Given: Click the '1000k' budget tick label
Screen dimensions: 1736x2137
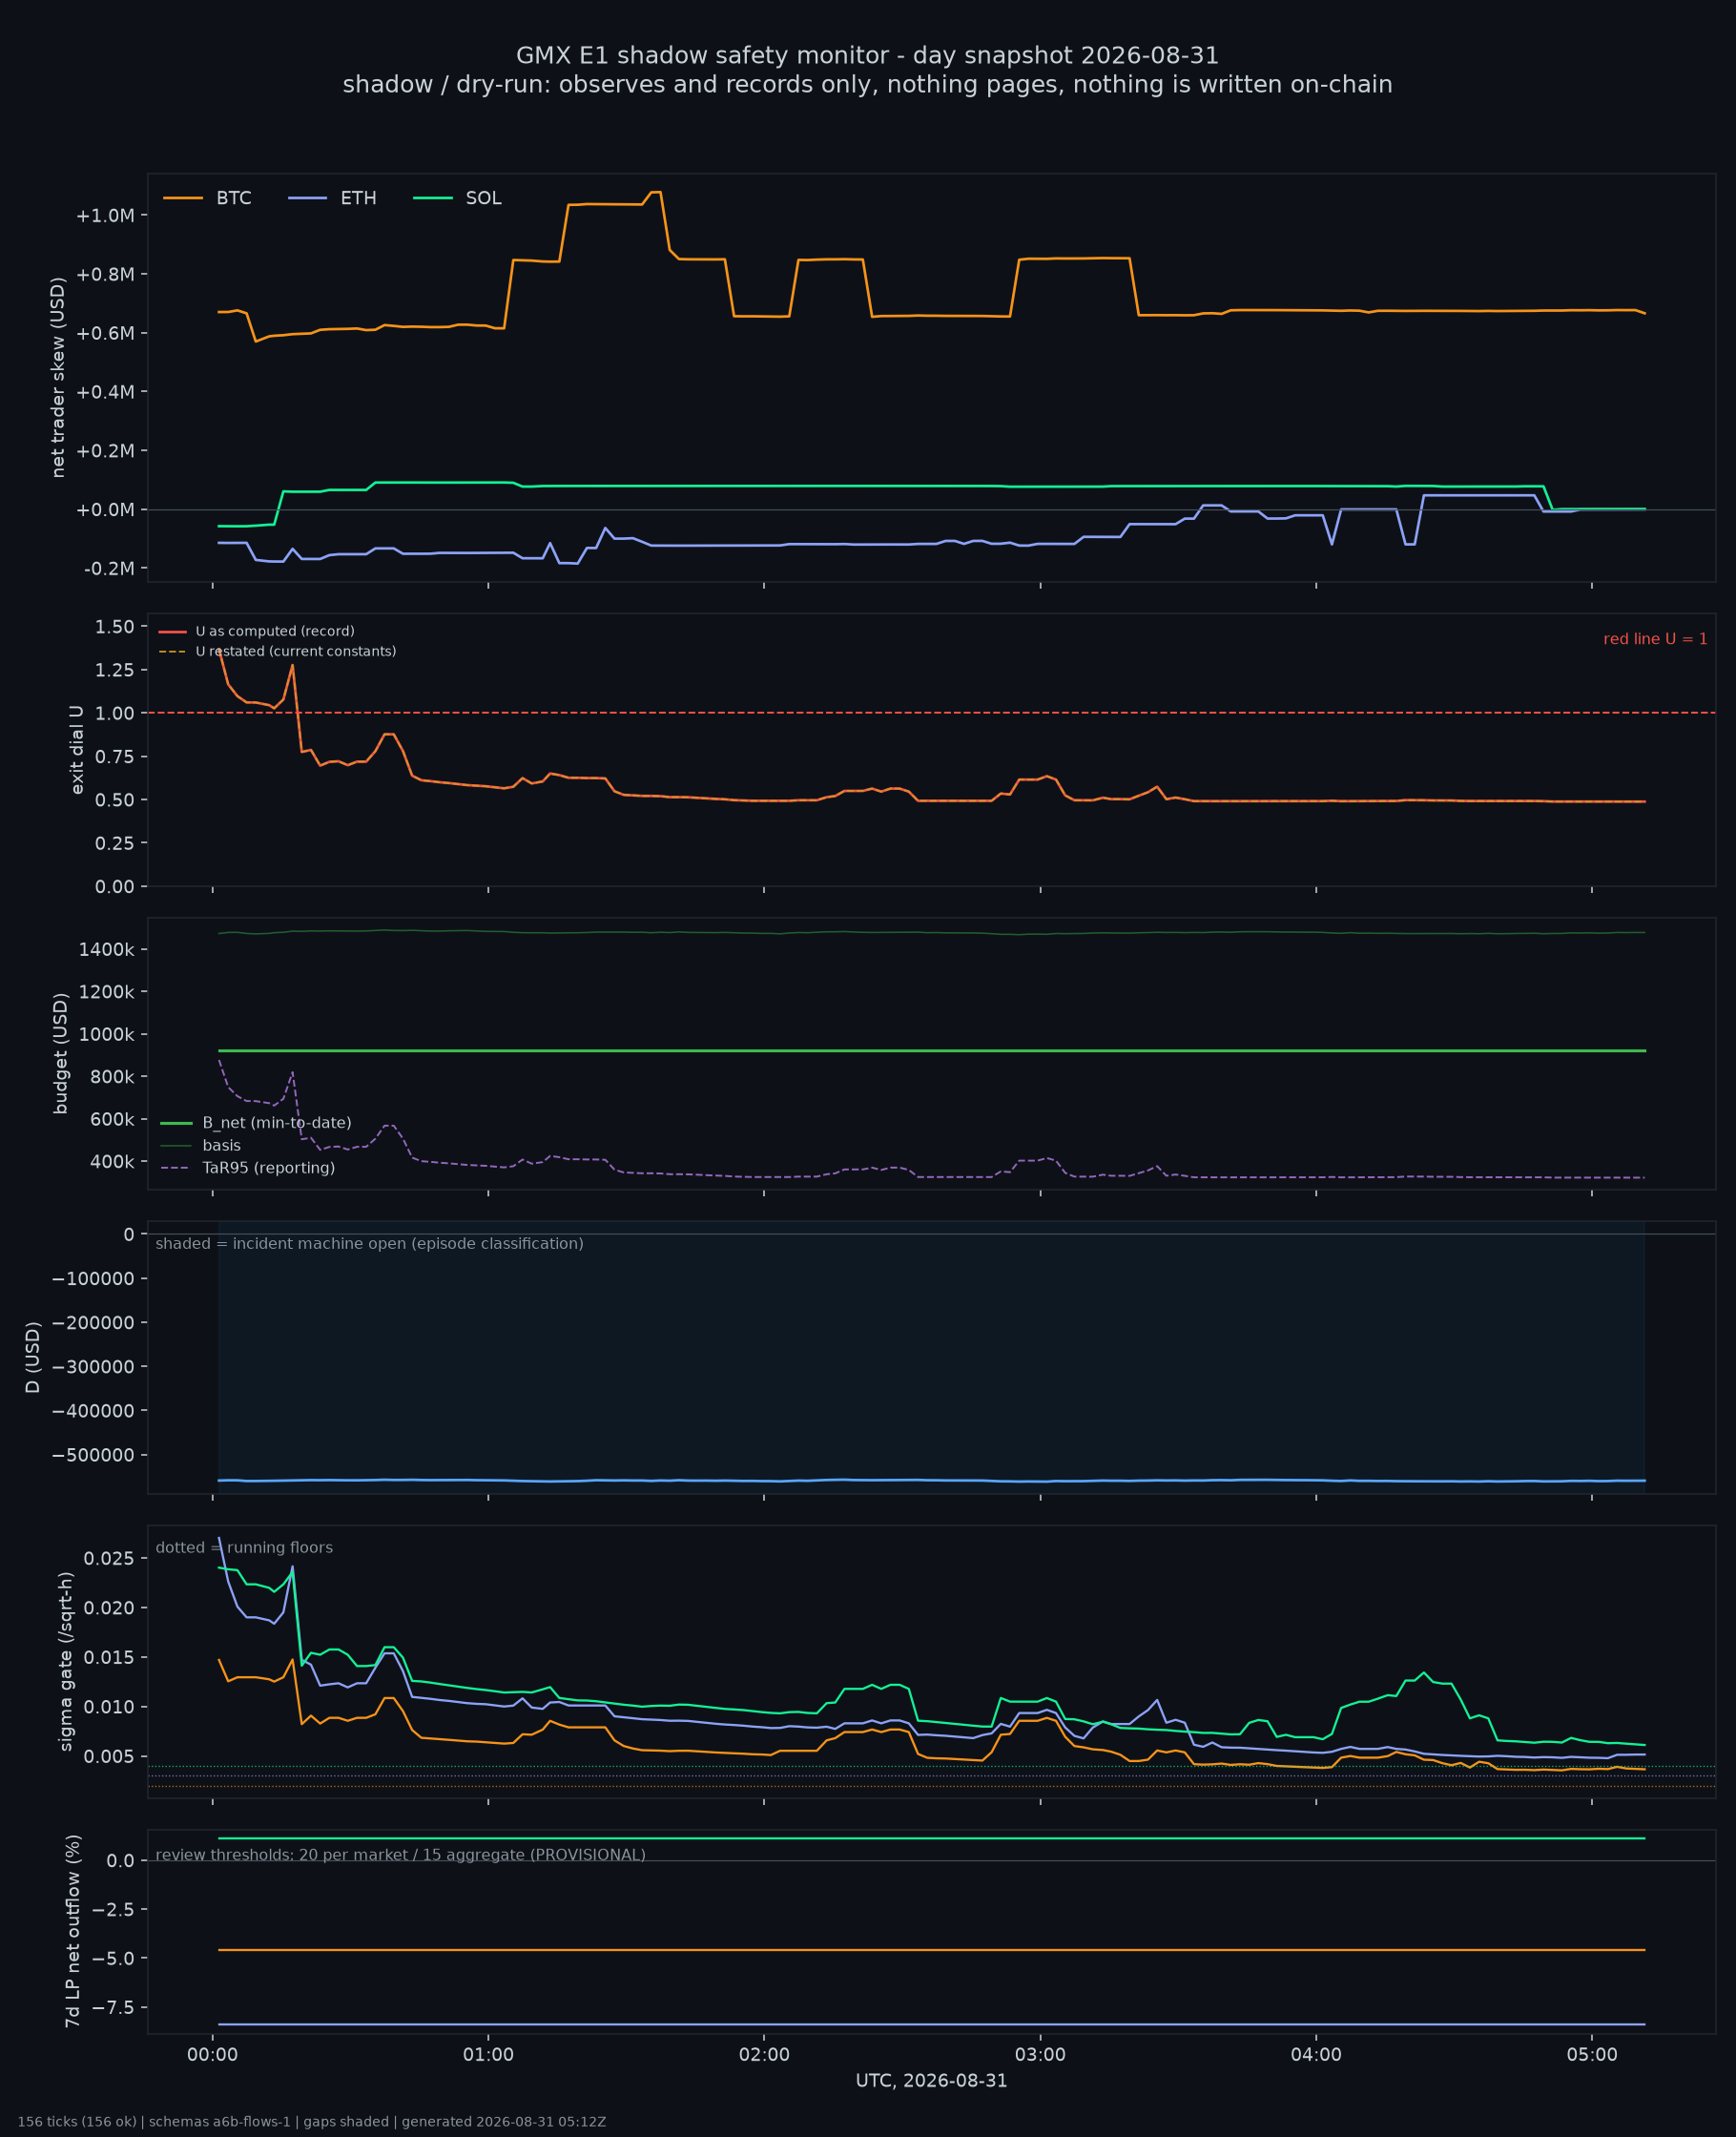Looking at the screenshot, I should tap(107, 1035).
